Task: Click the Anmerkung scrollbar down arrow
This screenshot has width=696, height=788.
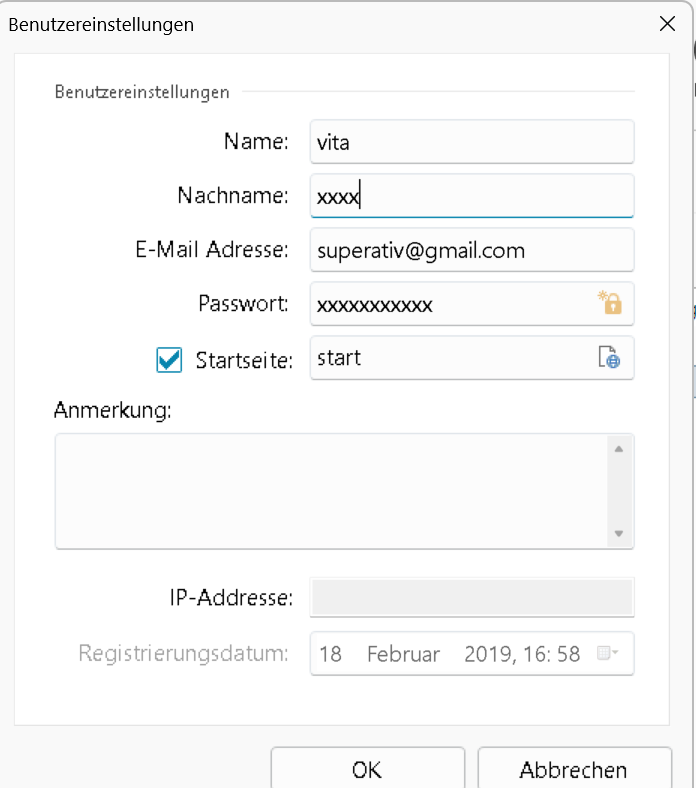Action: coord(619,533)
